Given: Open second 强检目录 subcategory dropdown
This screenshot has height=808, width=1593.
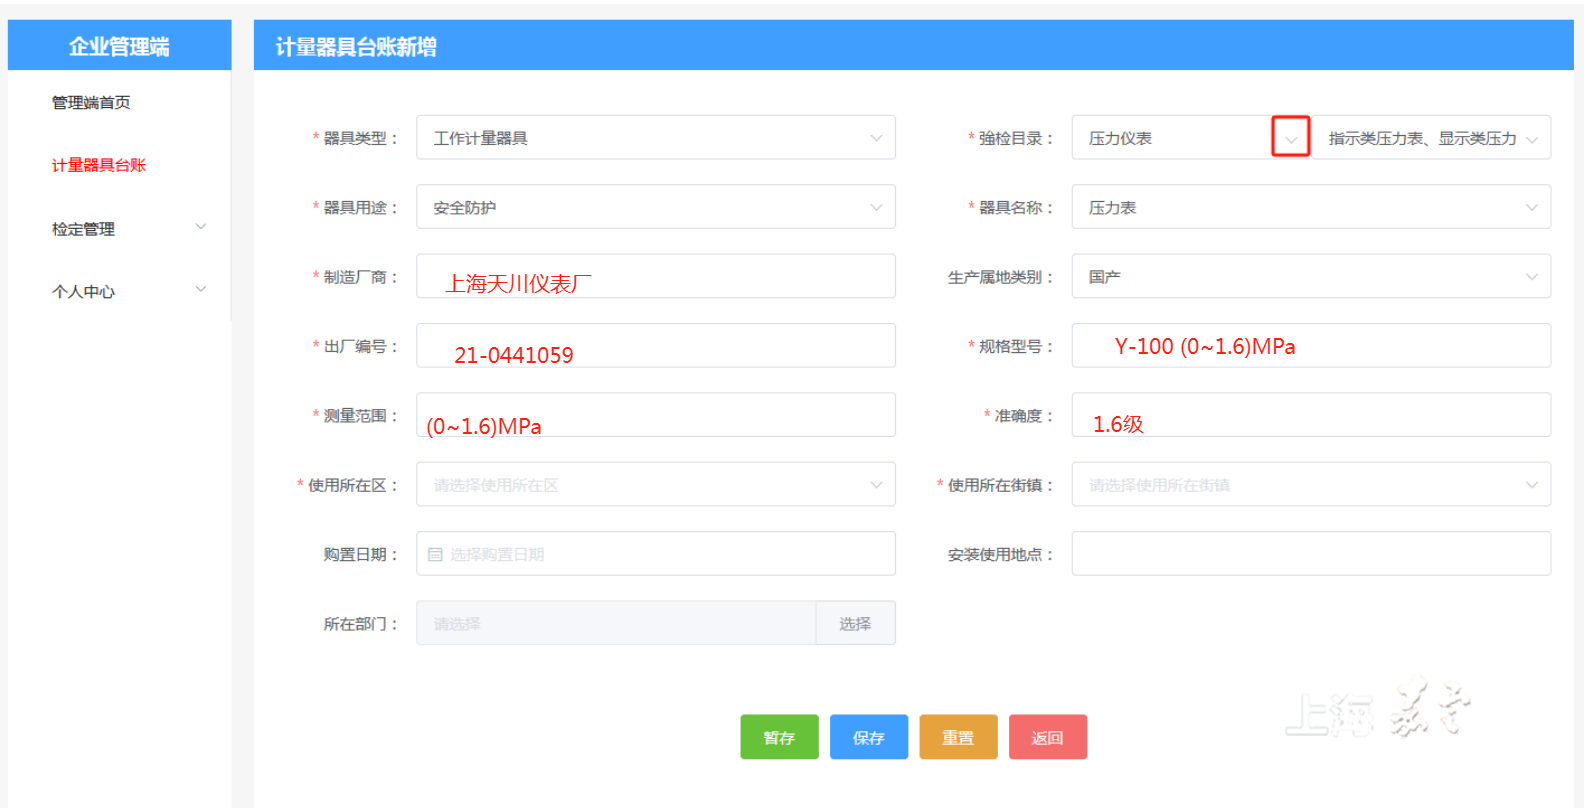Looking at the screenshot, I should click(1431, 138).
